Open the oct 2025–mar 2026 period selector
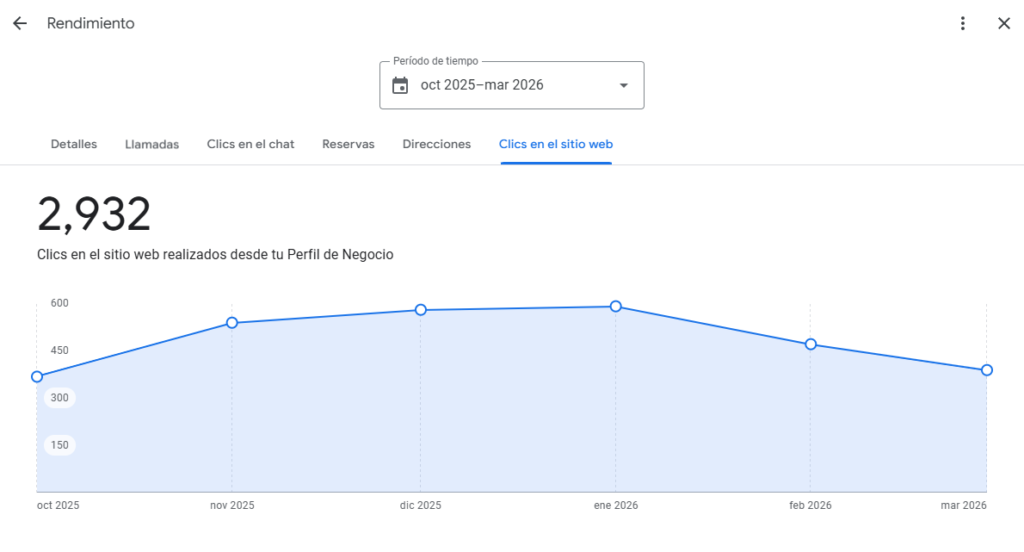This screenshot has width=1024, height=552. tap(511, 86)
